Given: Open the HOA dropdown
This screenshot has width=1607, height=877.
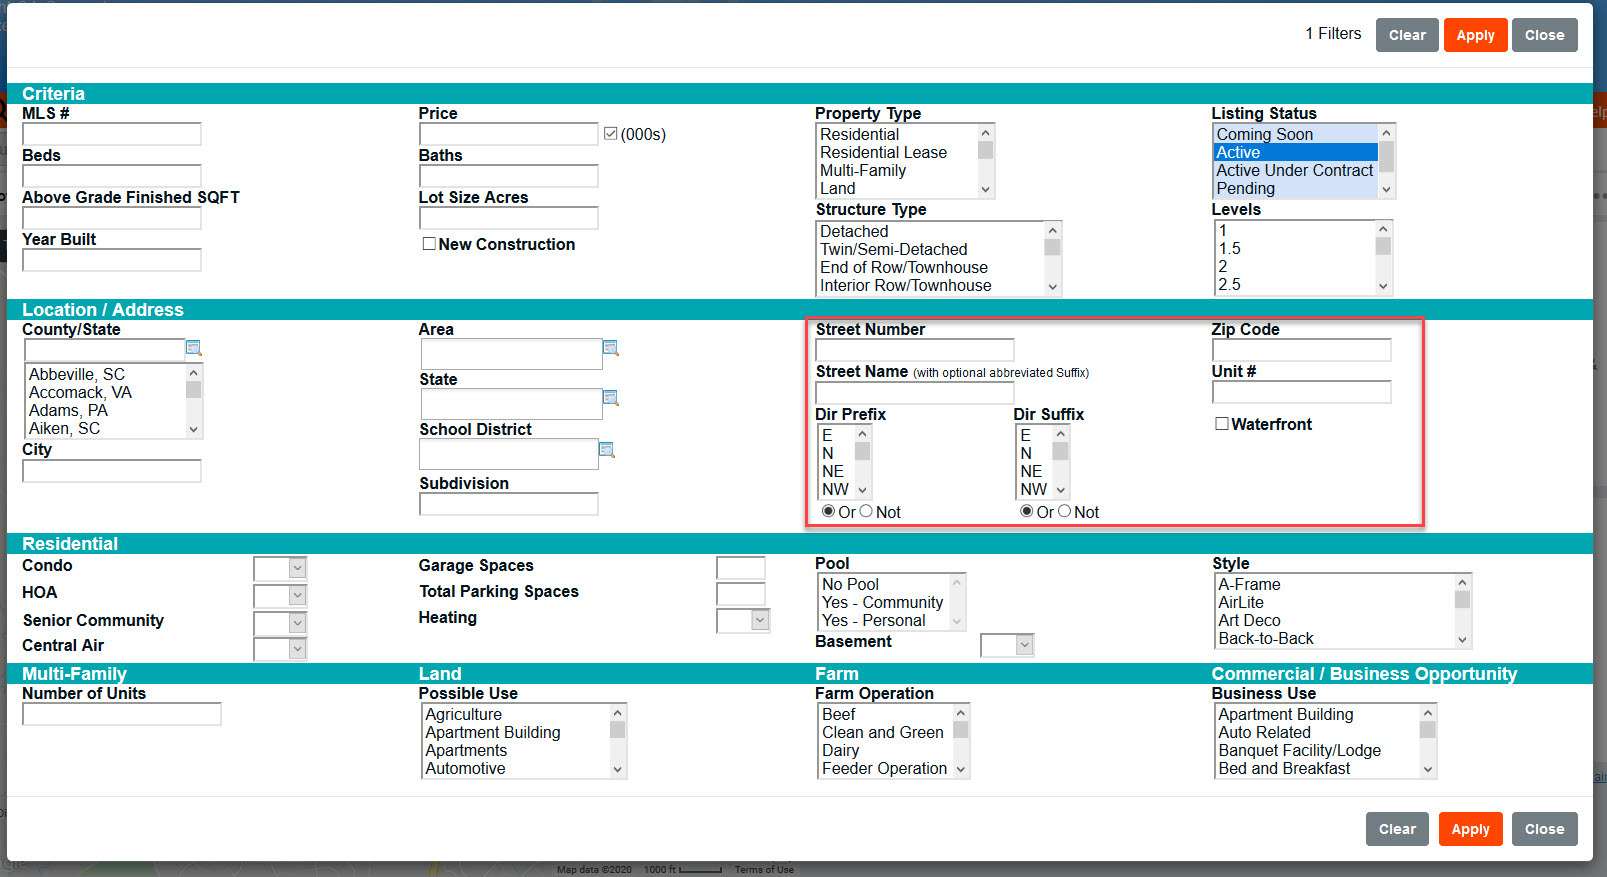Looking at the screenshot, I should (280, 596).
